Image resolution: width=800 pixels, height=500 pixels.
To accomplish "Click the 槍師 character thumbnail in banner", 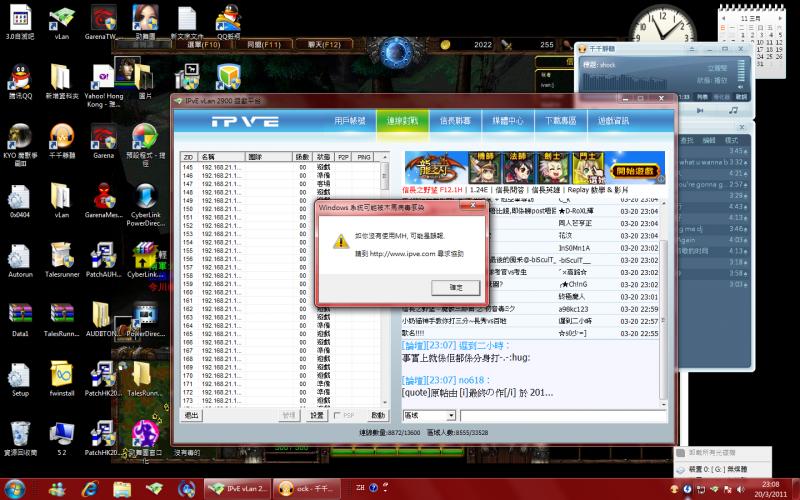I will point(485,167).
